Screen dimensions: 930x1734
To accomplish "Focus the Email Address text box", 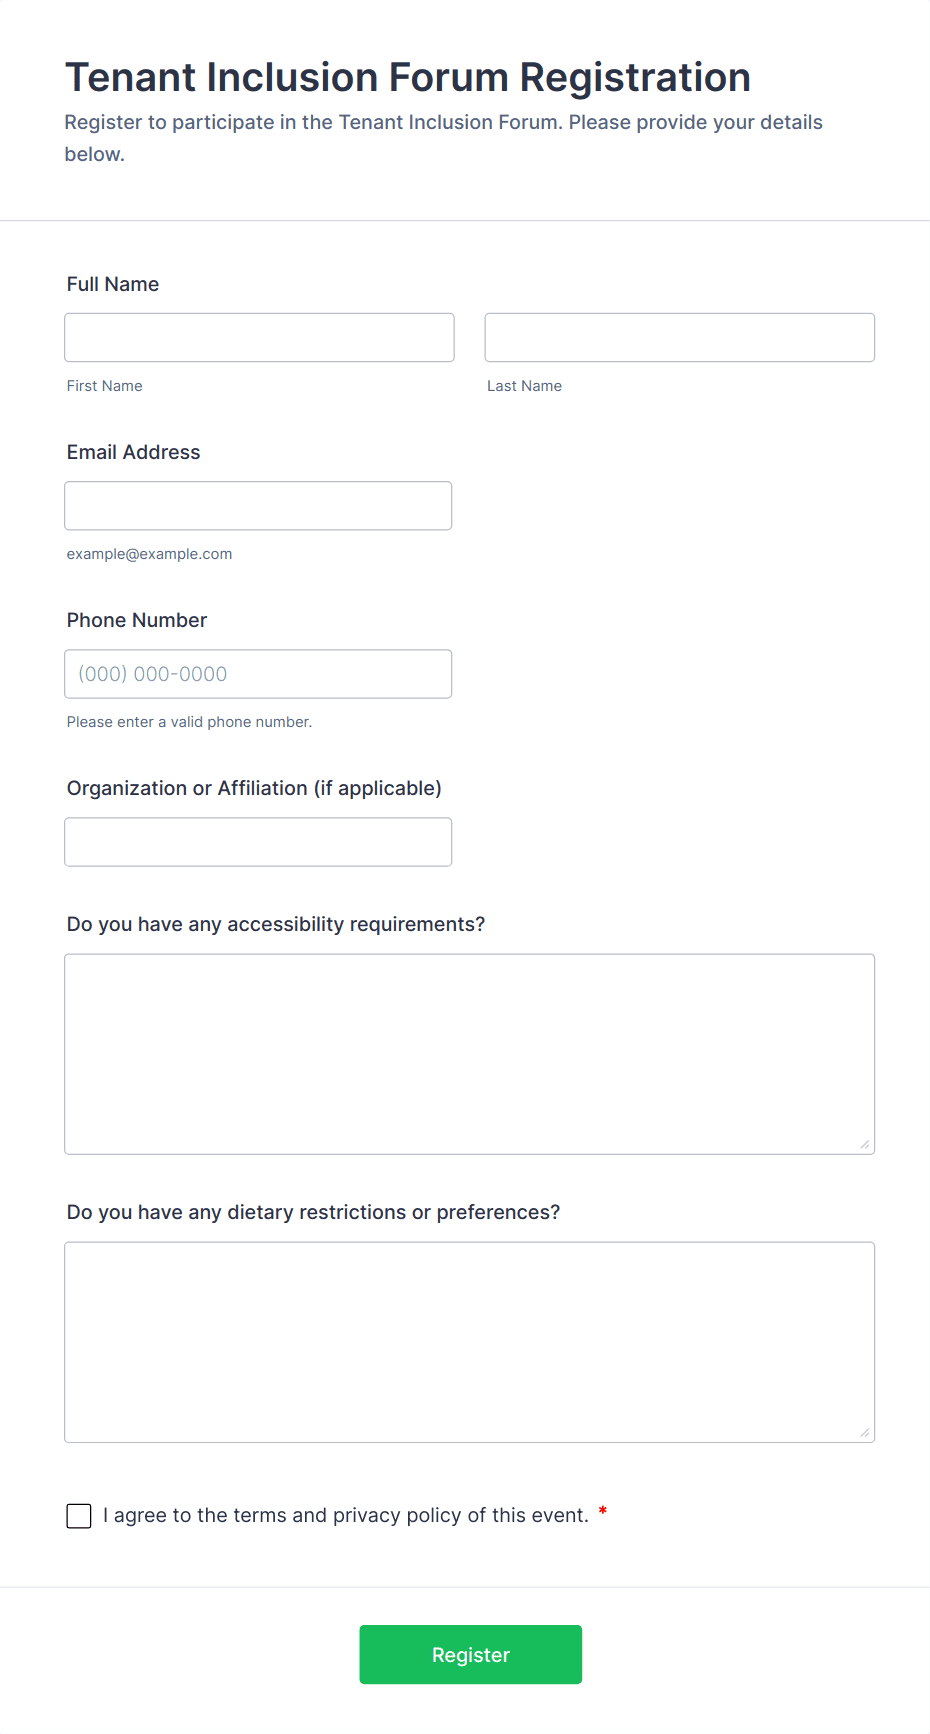I will pyautogui.click(x=258, y=506).
